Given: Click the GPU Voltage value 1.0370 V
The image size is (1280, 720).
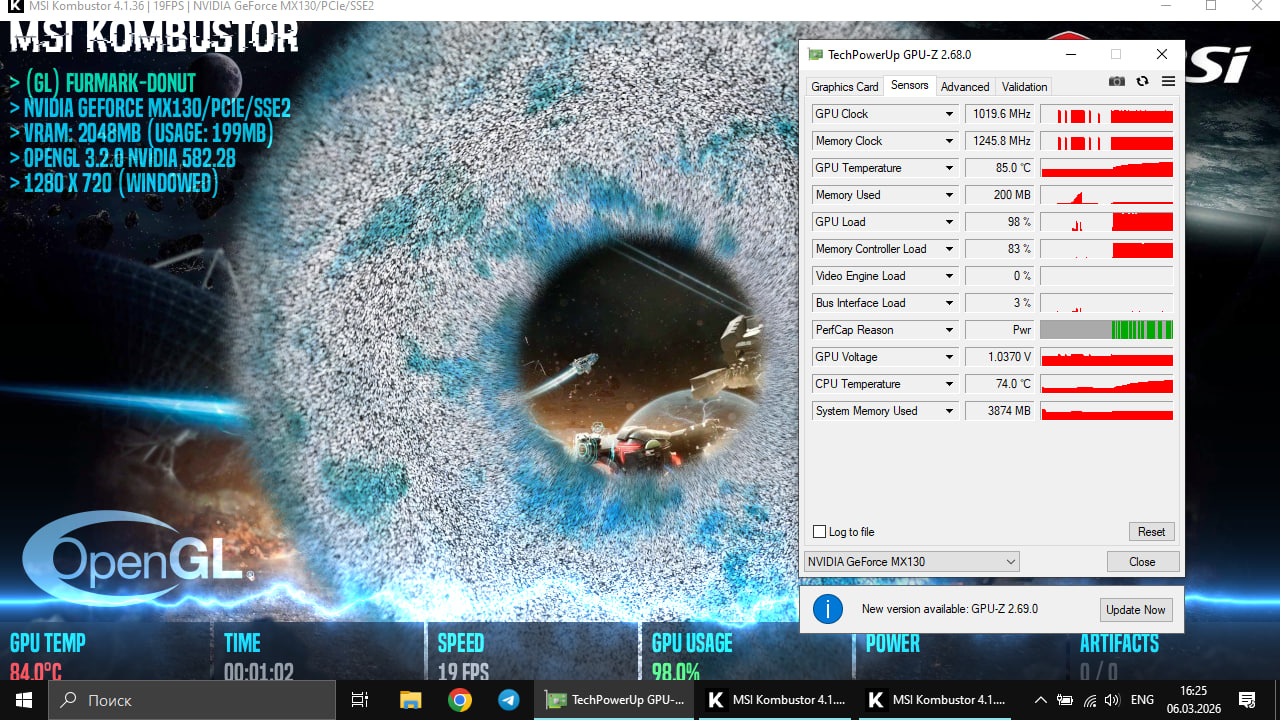Looking at the screenshot, I should (x=999, y=357).
